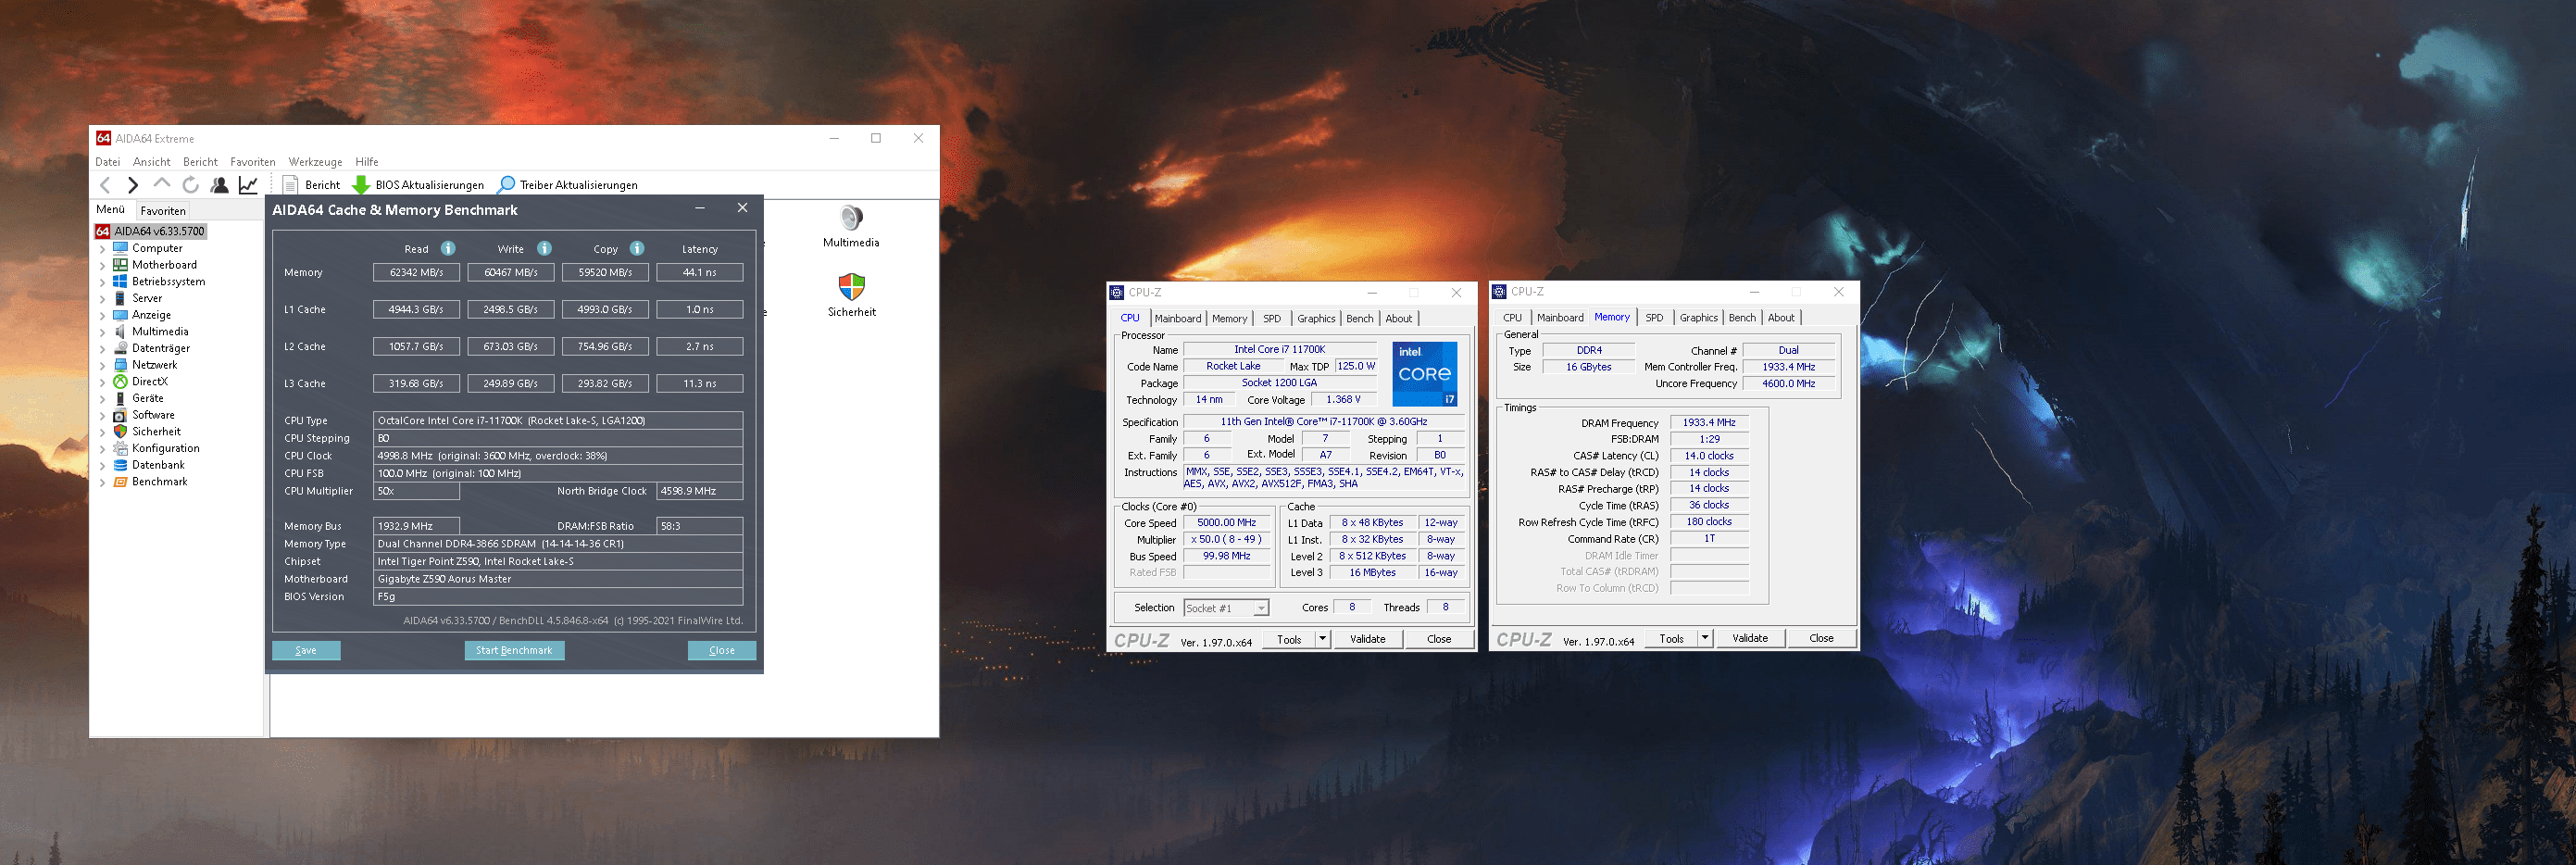This screenshot has width=2576, height=865.
Task: Click DRAM Frequency 1933.4 MHz value
Action: pos(1709,423)
